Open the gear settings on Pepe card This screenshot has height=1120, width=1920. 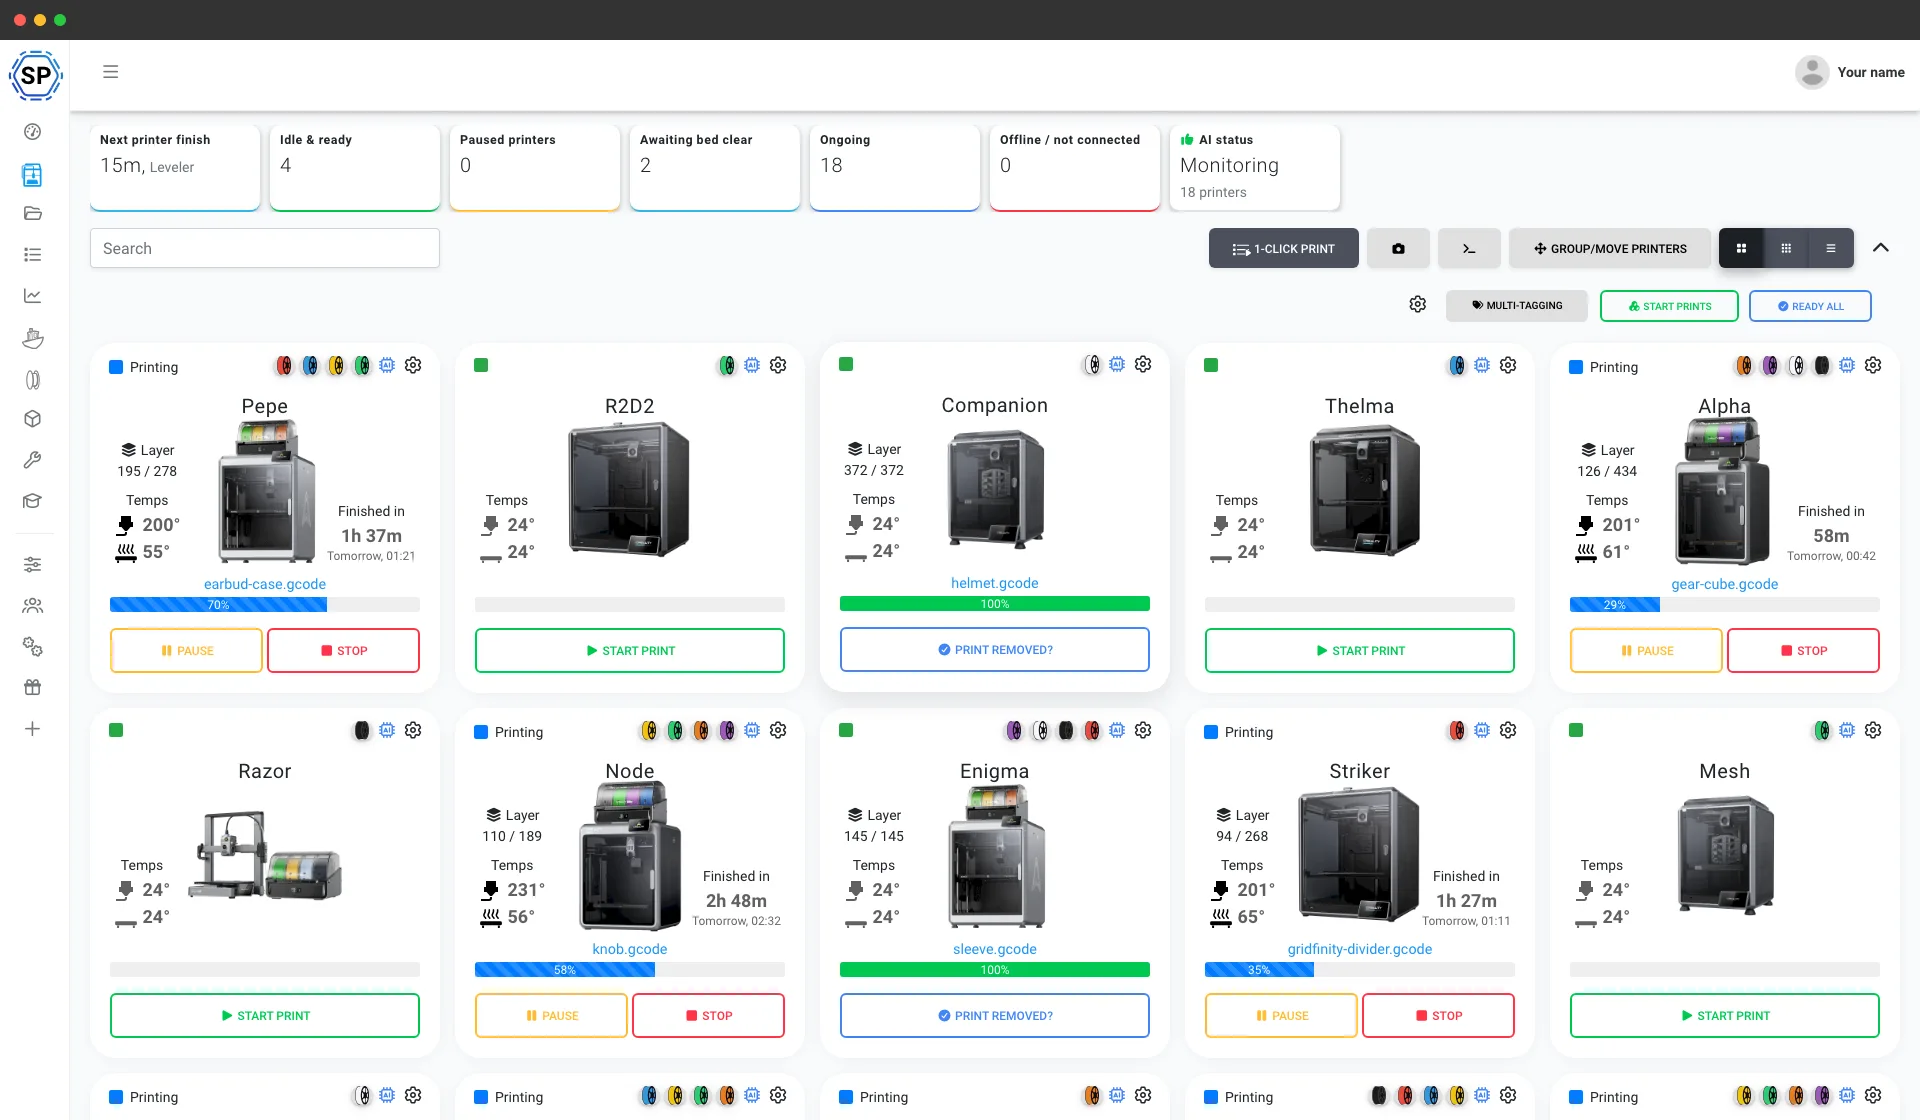tap(413, 366)
